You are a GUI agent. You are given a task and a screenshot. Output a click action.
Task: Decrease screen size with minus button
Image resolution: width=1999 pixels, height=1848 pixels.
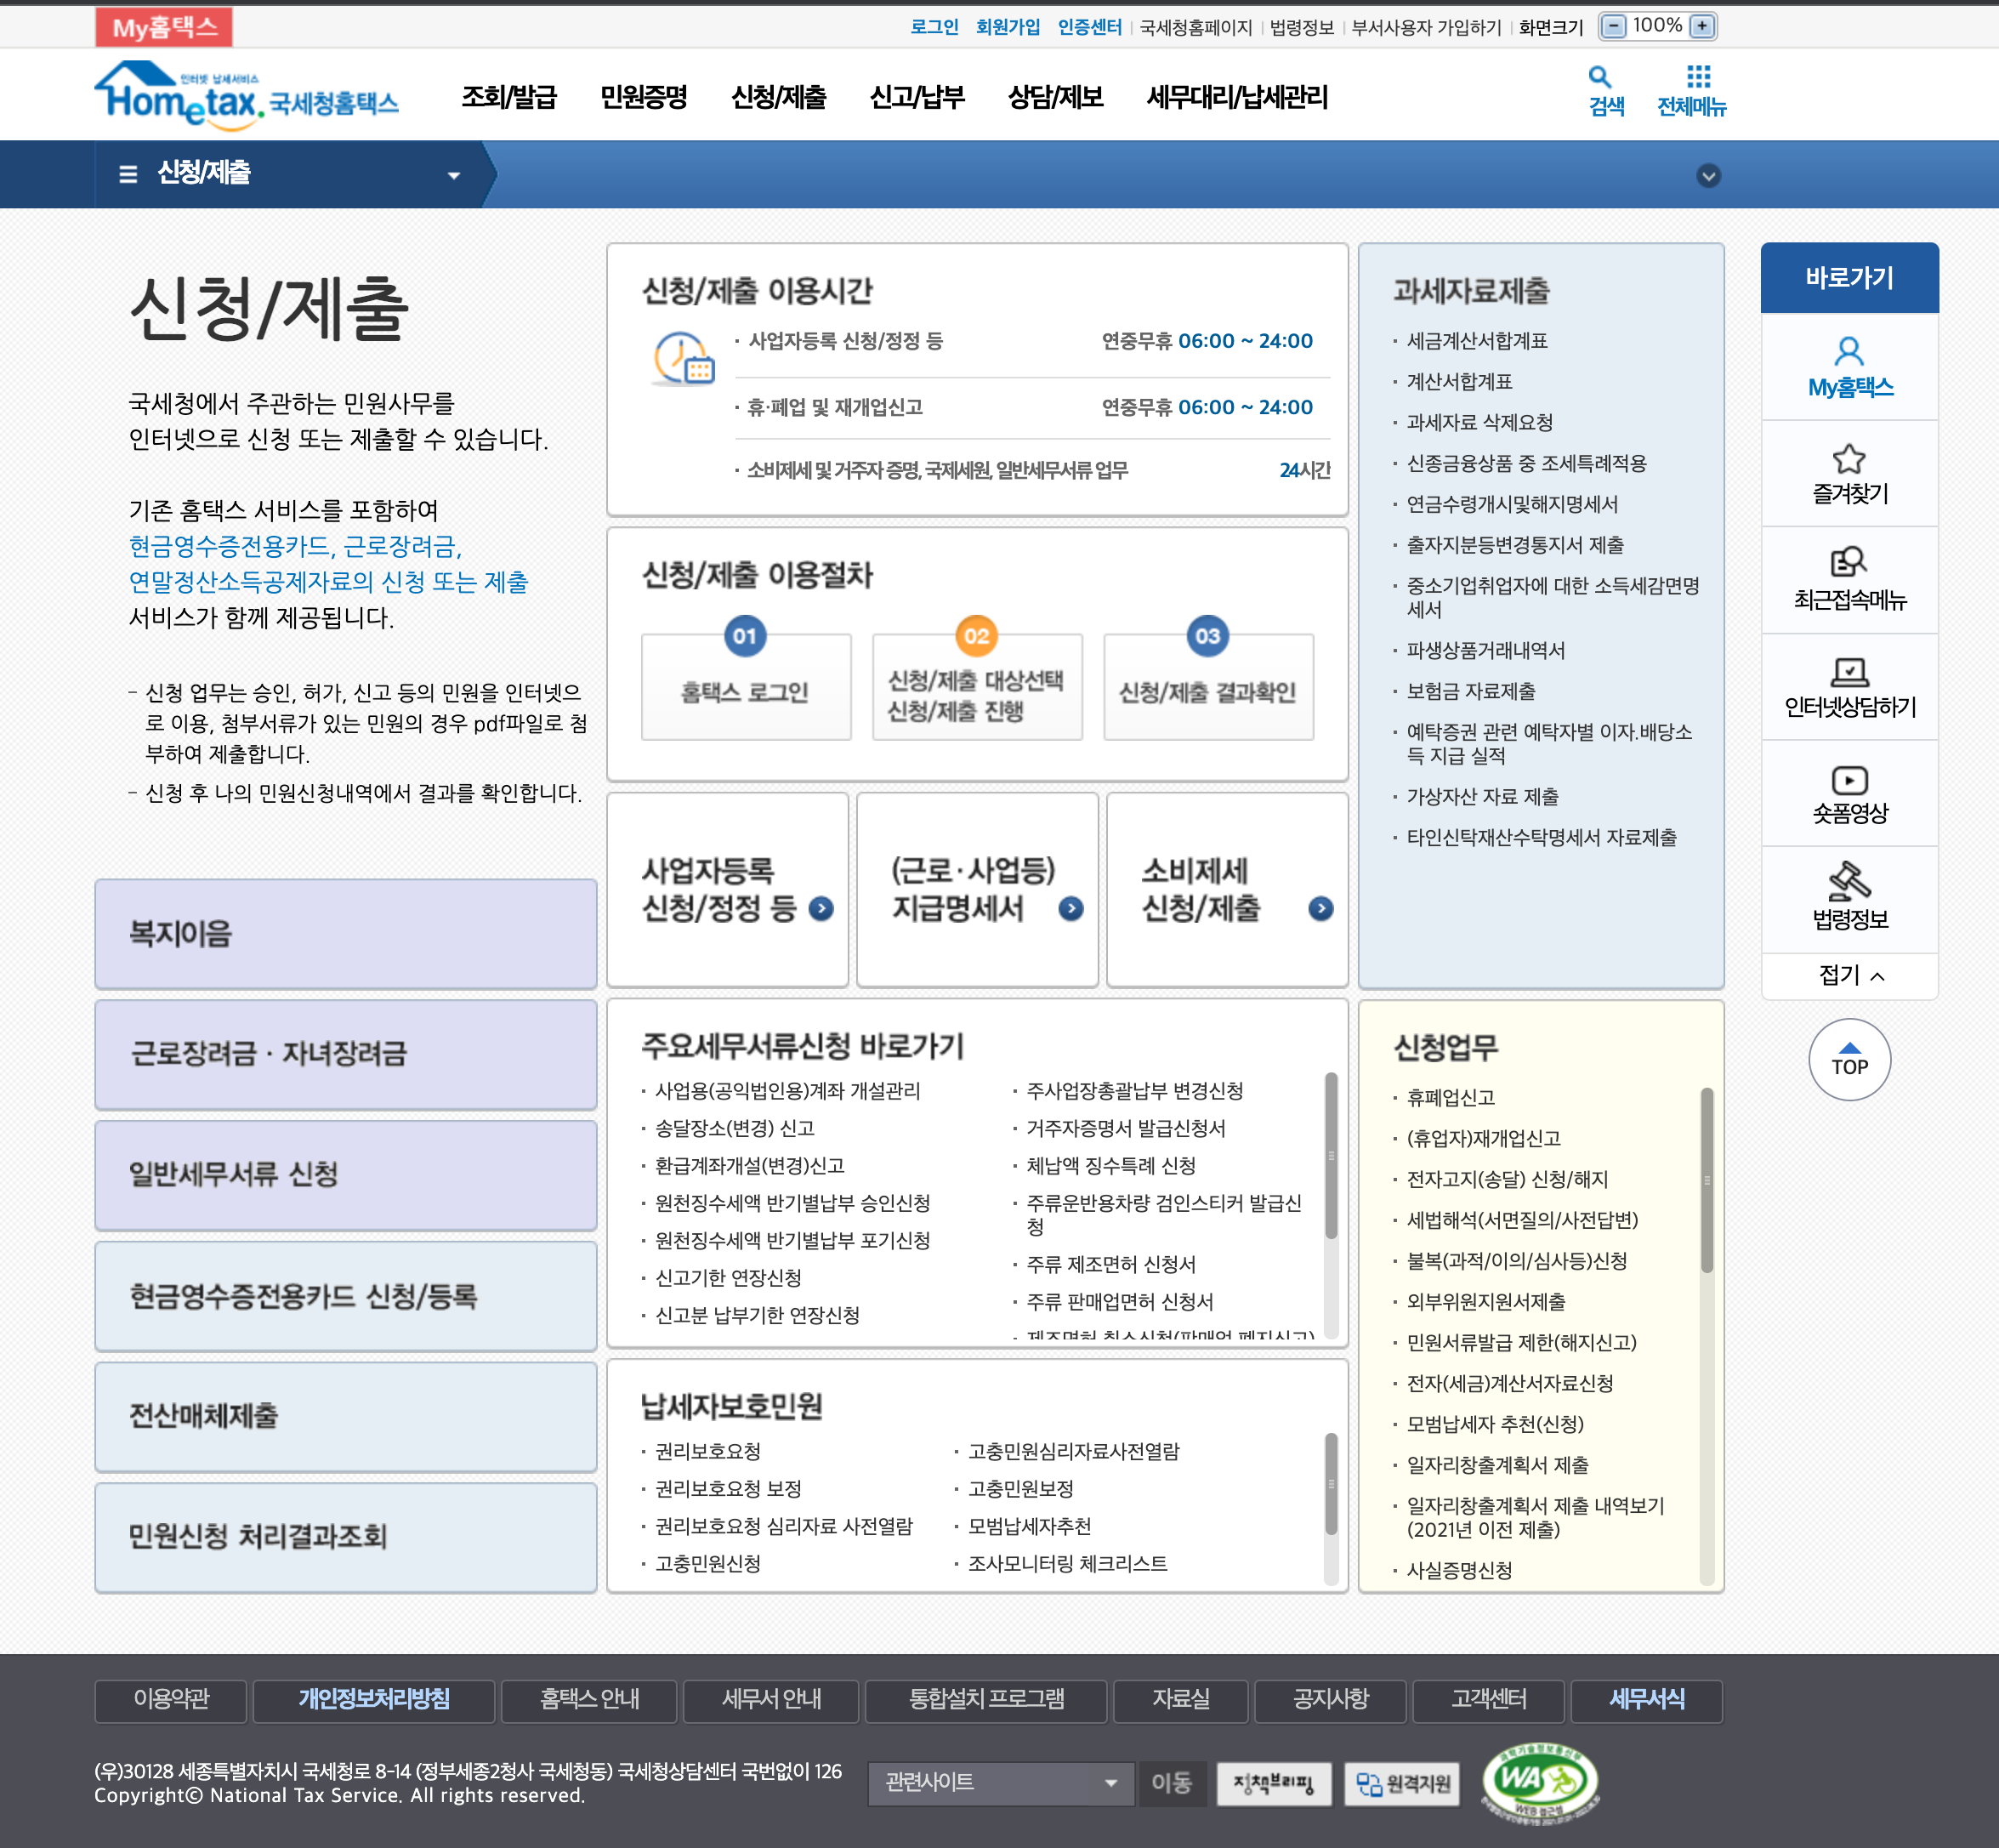[1613, 27]
